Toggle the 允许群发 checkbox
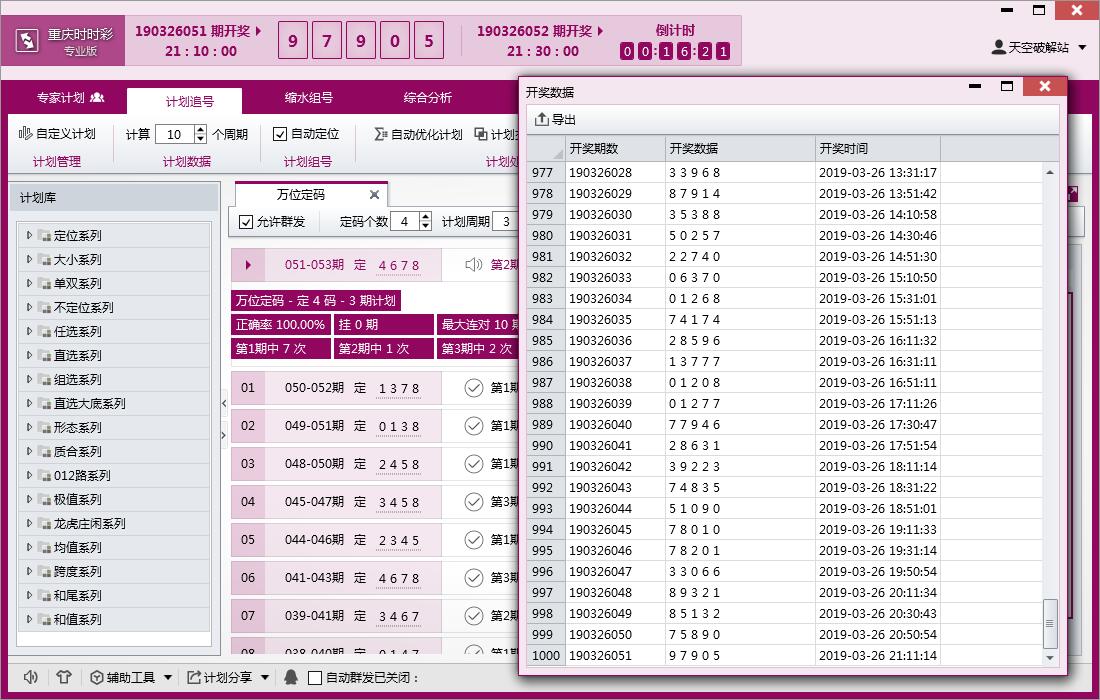The width and height of the screenshot is (1100, 700). click(246, 222)
